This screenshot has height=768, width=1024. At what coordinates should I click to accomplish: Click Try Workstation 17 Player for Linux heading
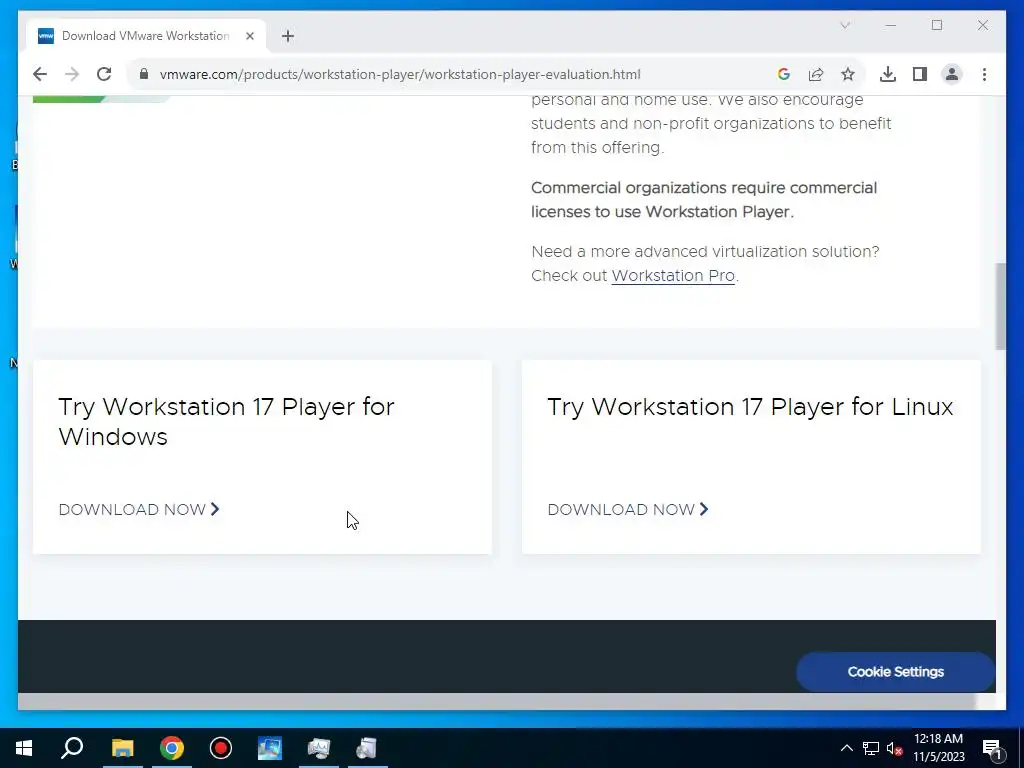(750, 407)
